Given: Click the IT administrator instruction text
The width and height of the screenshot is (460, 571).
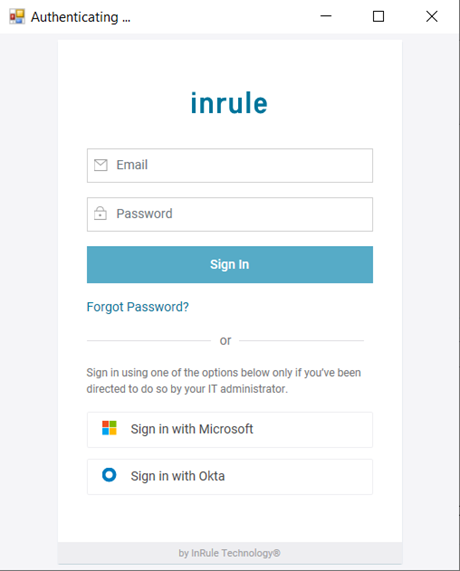Looking at the screenshot, I should (x=224, y=381).
